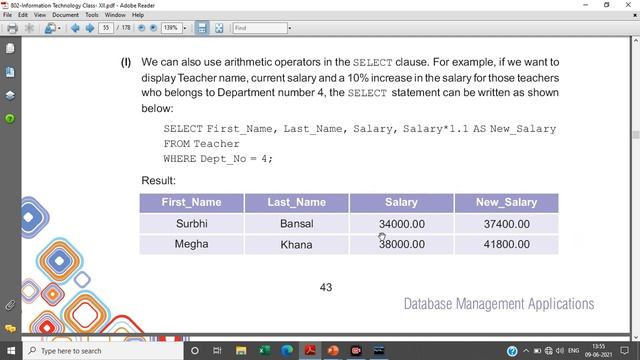Open the Layers panel in sidebar
This screenshot has width=640, height=360.
click(x=10, y=96)
